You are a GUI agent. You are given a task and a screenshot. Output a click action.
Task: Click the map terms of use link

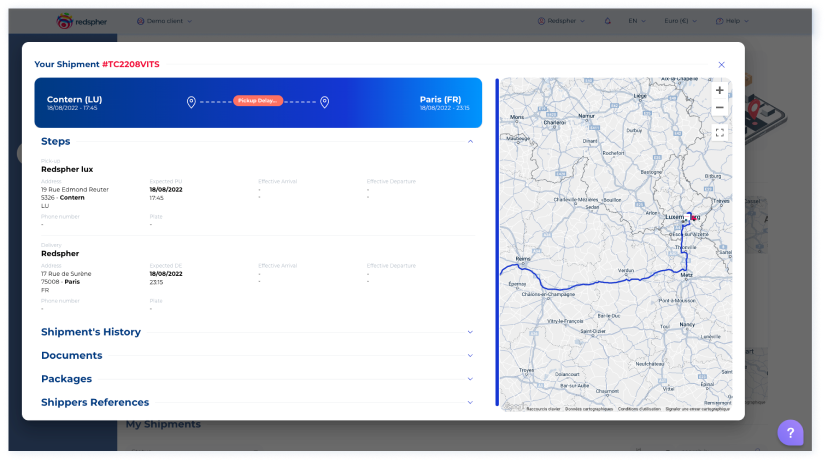pyautogui.click(x=639, y=409)
